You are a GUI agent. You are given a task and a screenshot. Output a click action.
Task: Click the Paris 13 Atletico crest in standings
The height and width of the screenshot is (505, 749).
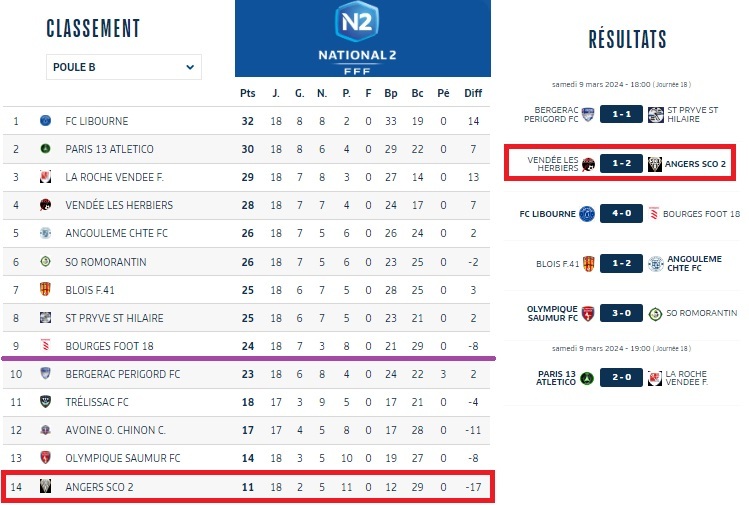pos(45,149)
